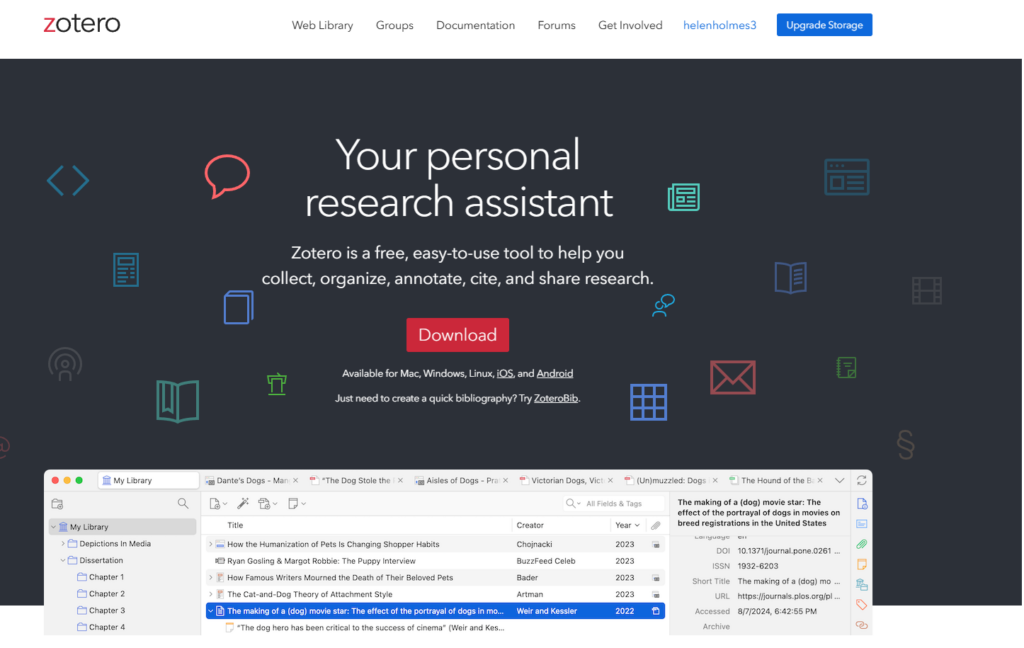This screenshot has height=648, width=1024.
Task: Click the Upgrade Storage button
Action: tap(824, 25)
